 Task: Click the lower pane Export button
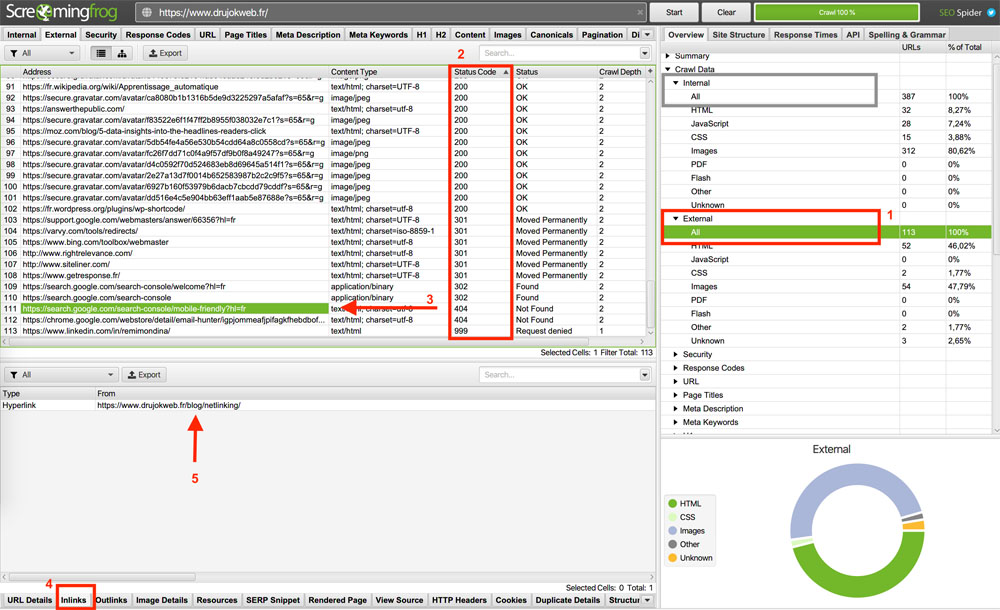[144, 375]
